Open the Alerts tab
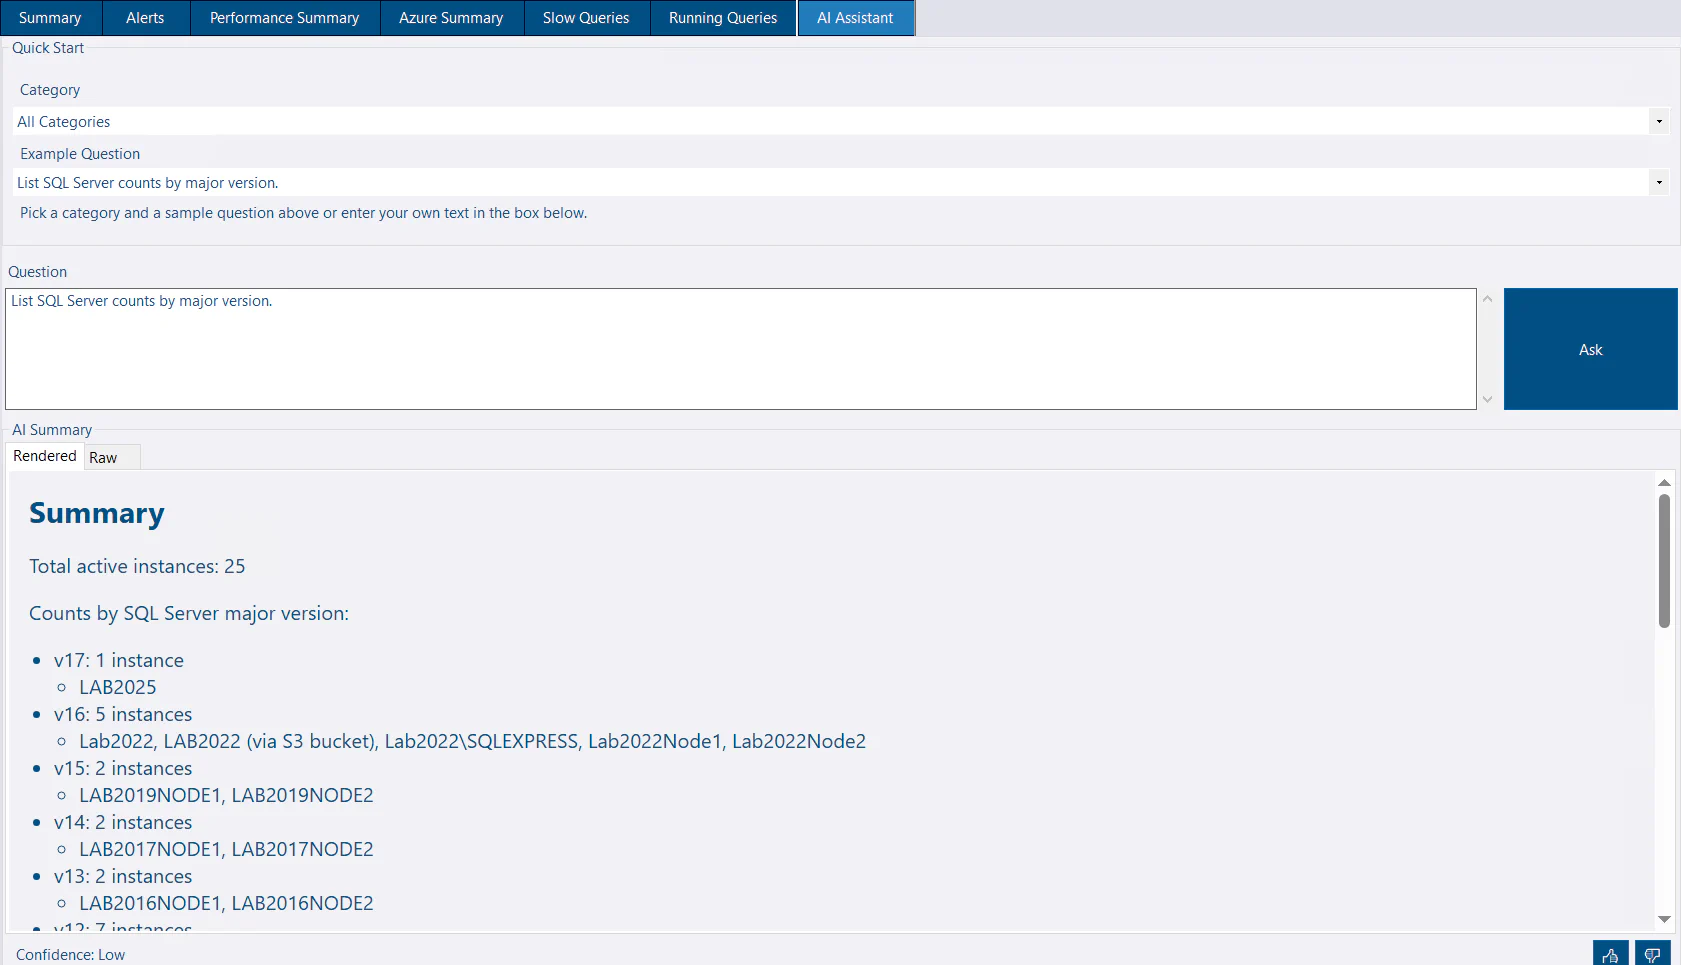1681x965 pixels. pyautogui.click(x=145, y=18)
